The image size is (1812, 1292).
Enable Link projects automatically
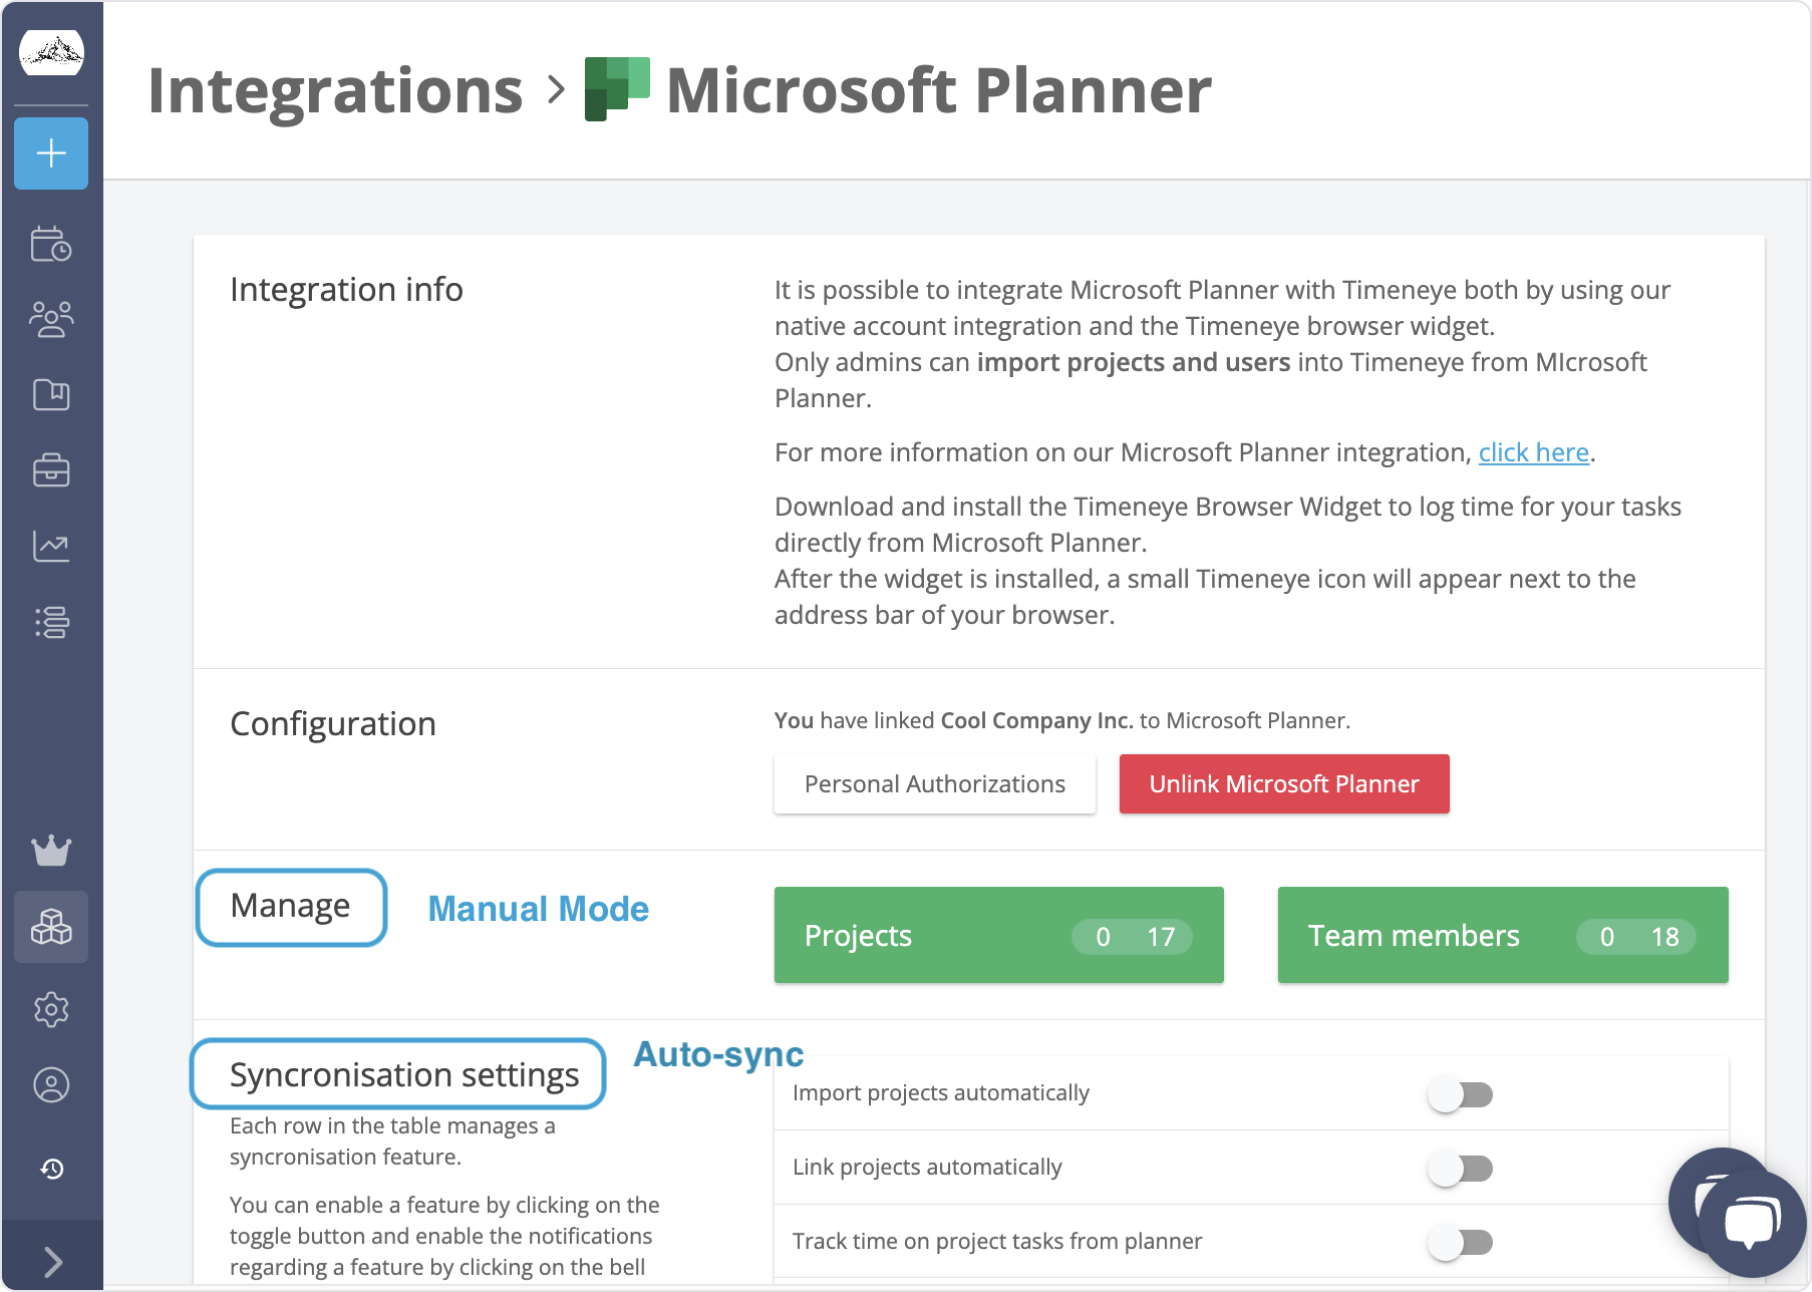coord(1459,1167)
